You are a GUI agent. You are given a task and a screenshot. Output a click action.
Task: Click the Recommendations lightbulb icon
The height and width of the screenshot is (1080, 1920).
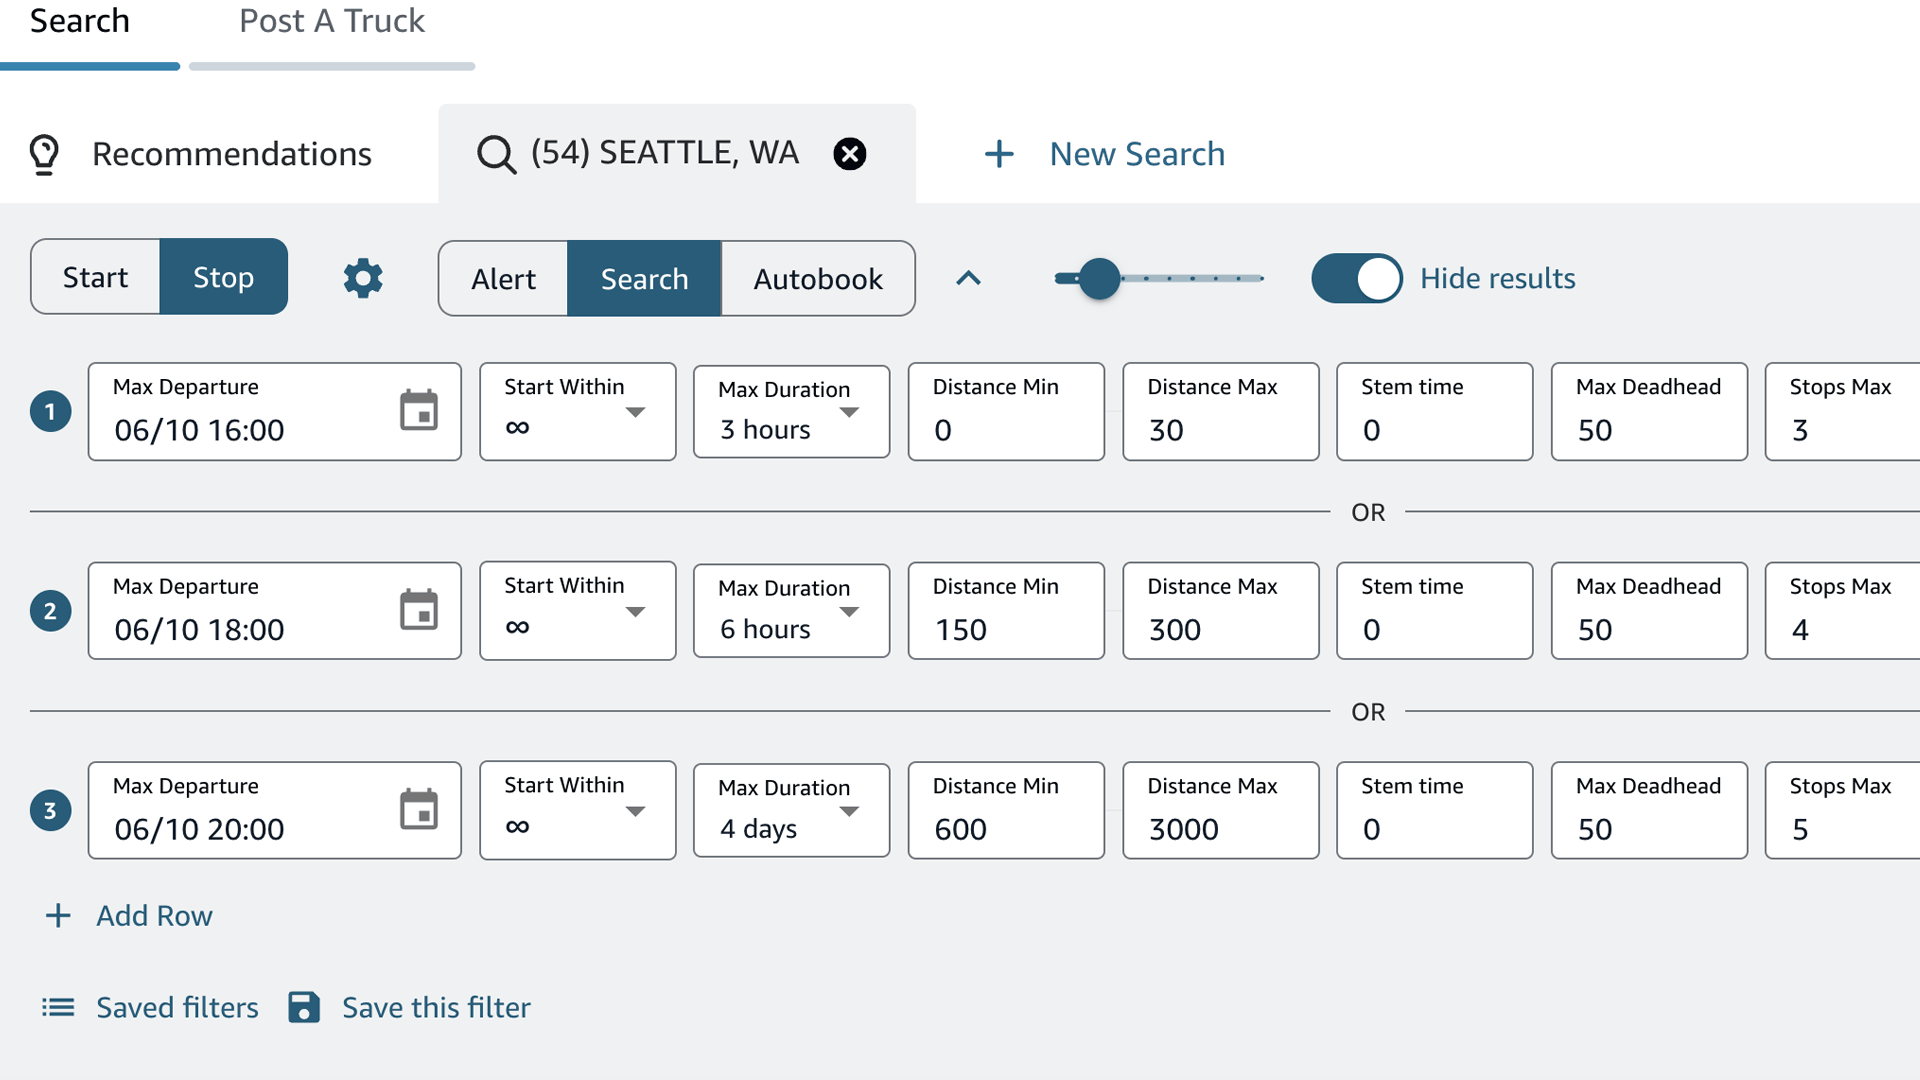[44, 155]
